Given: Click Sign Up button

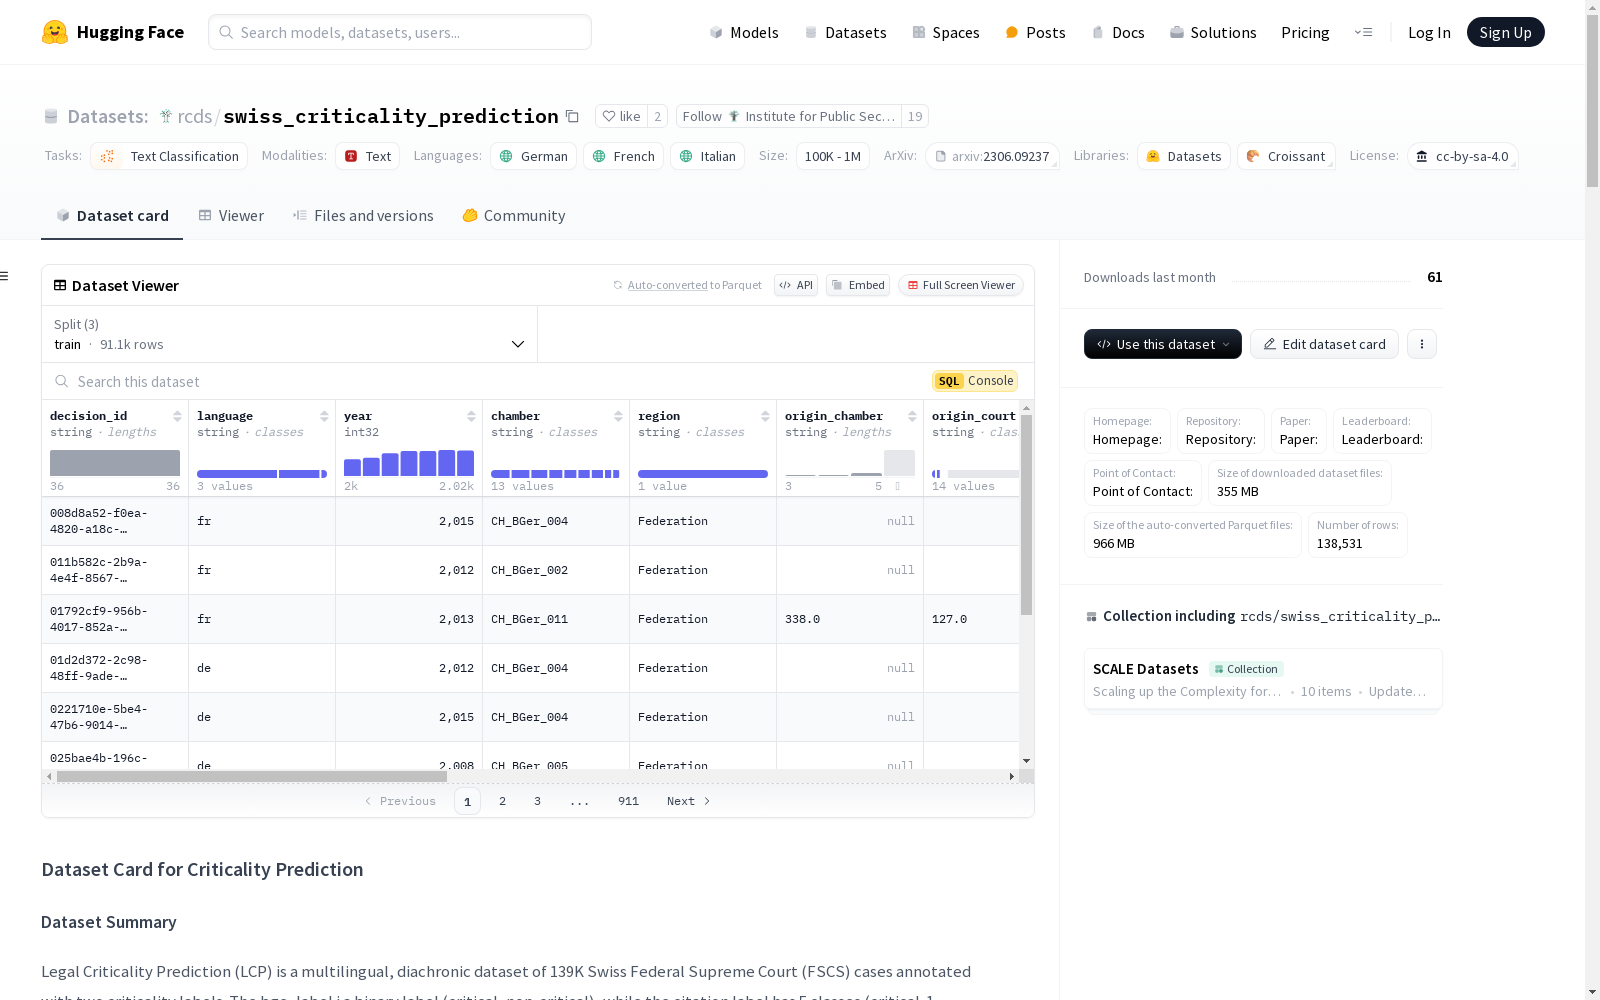Looking at the screenshot, I should click(x=1506, y=32).
